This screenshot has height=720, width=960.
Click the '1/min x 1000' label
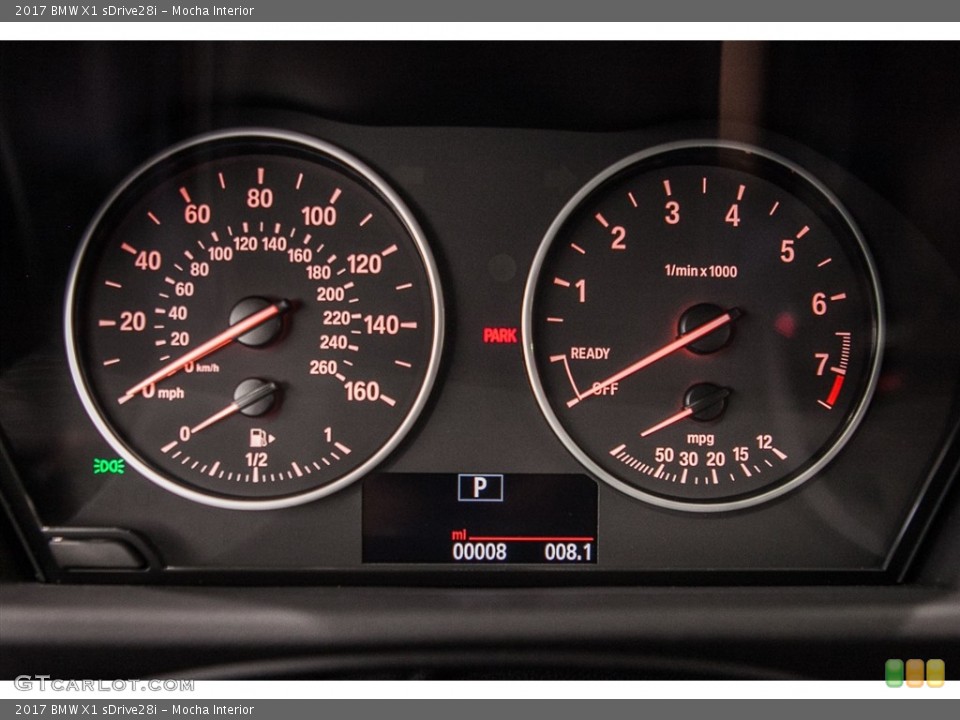[x=701, y=271]
